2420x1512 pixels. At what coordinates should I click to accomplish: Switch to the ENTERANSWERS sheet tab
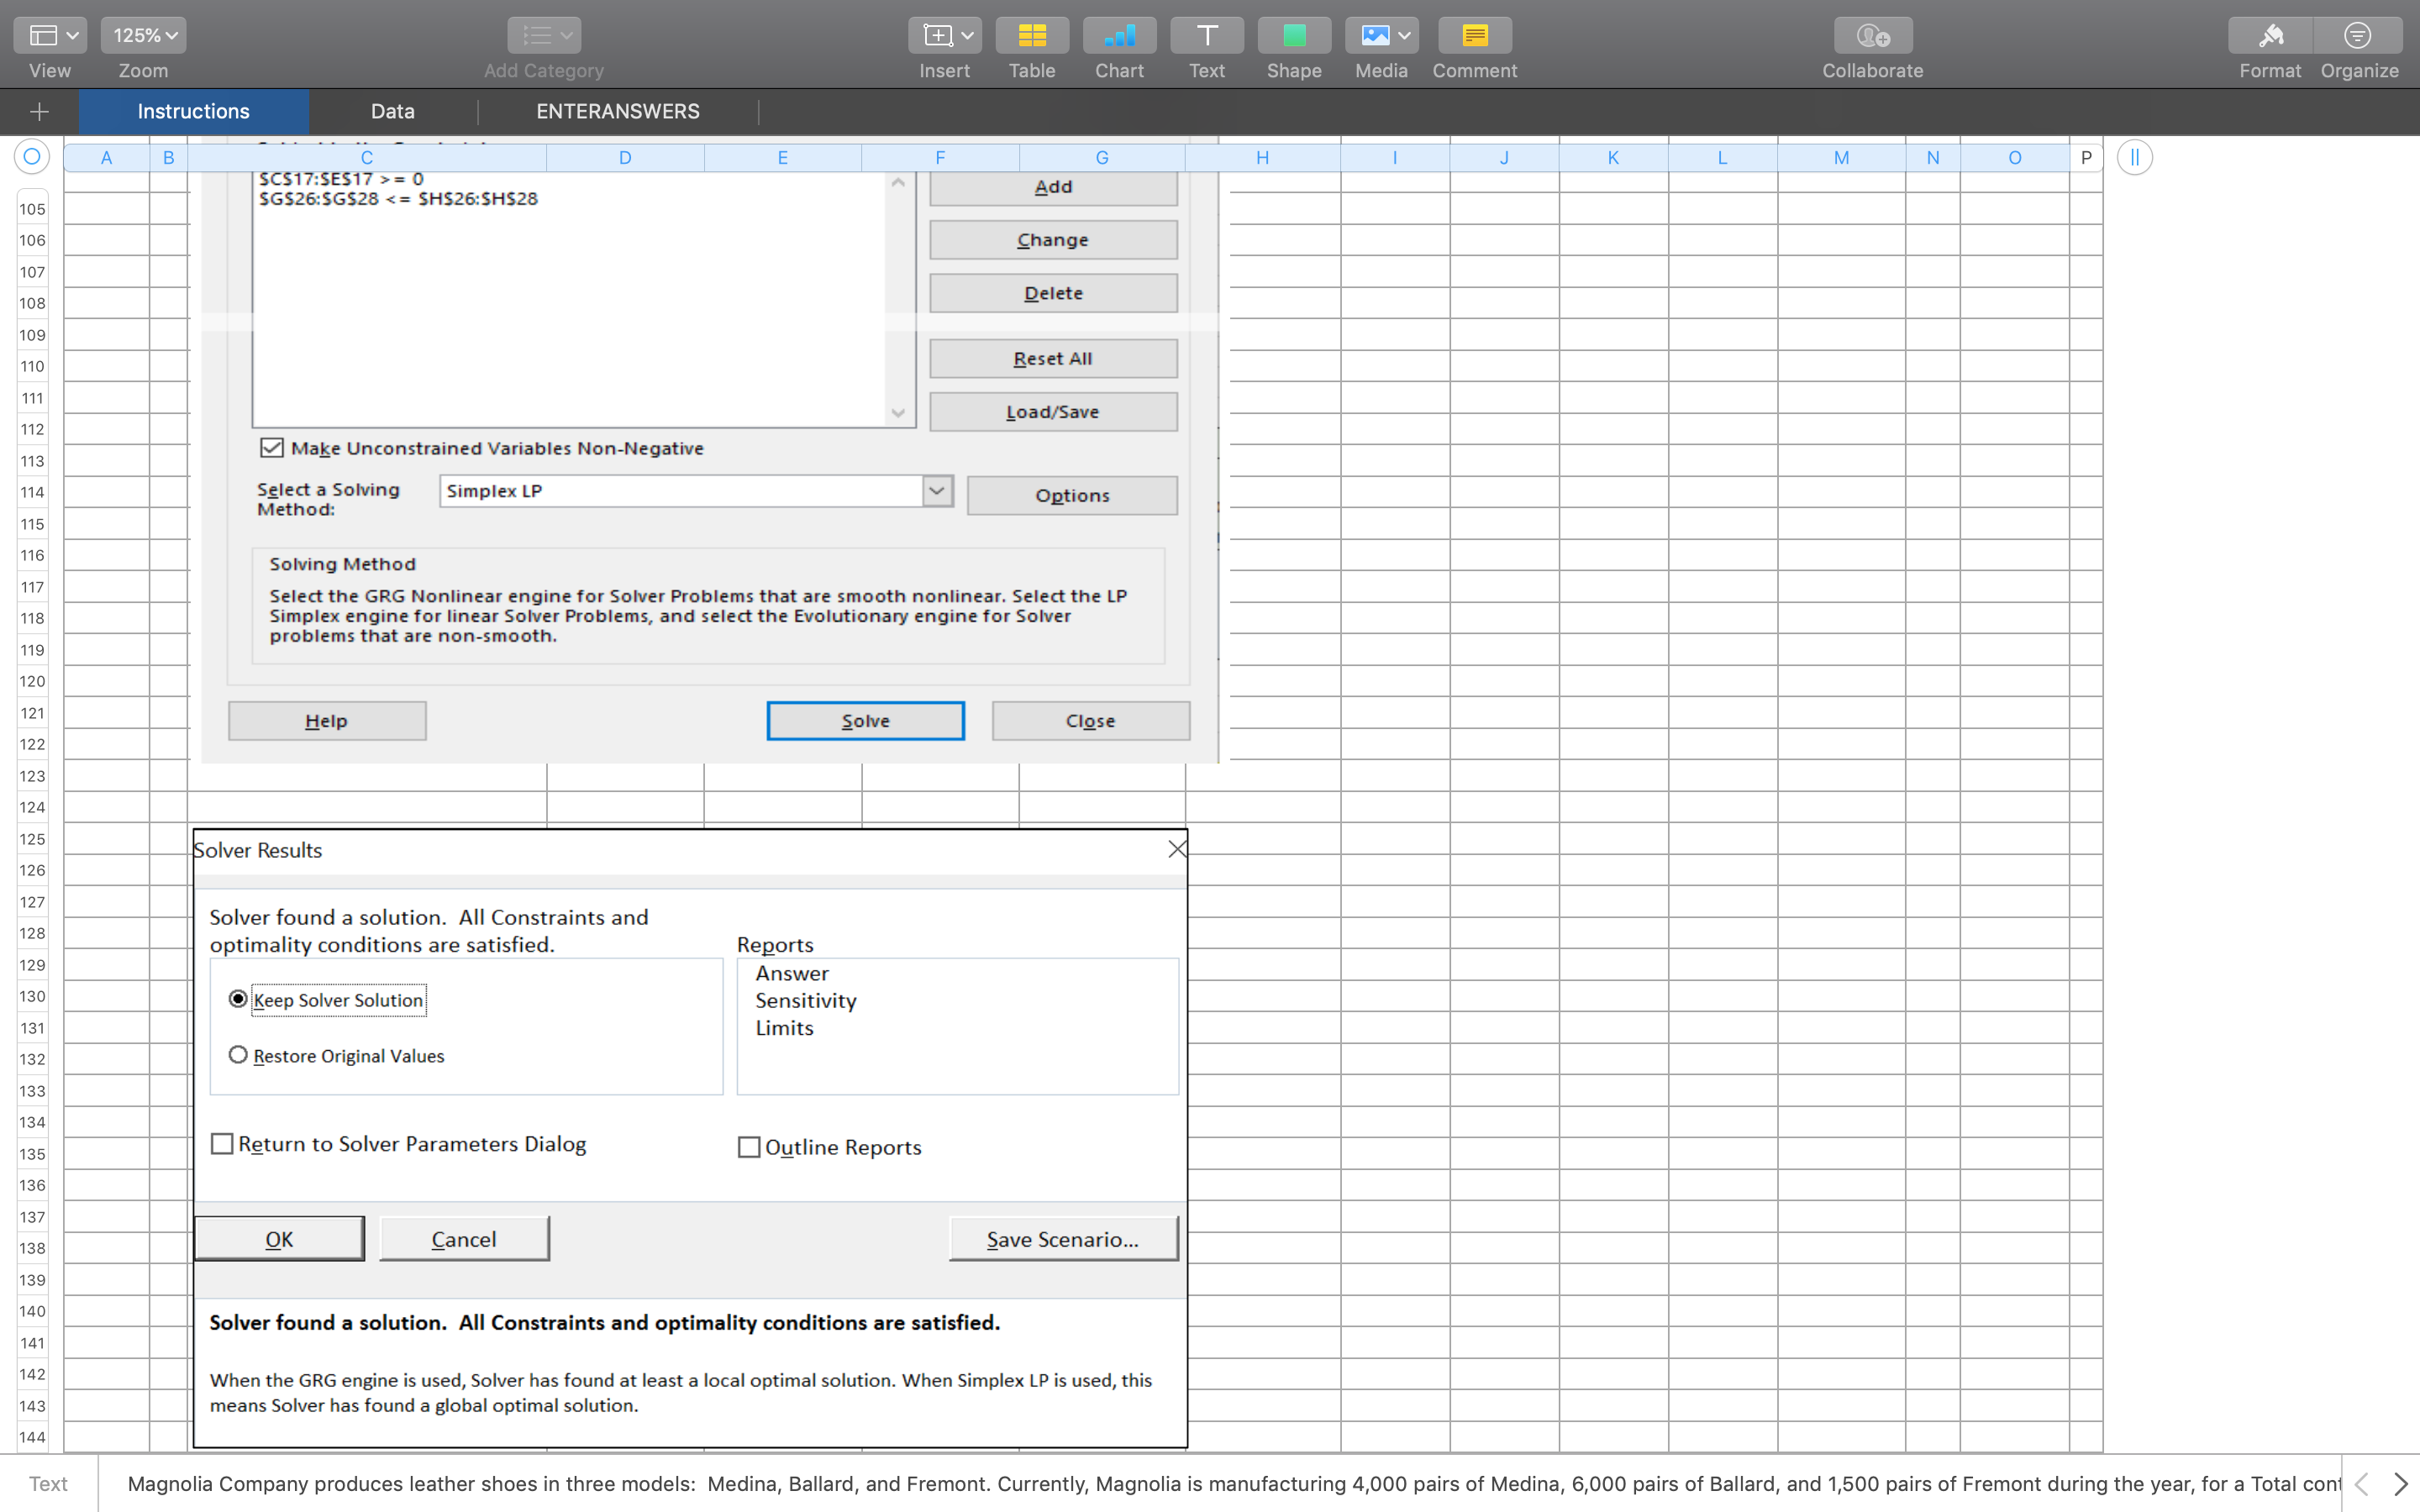[x=617, y=111]
